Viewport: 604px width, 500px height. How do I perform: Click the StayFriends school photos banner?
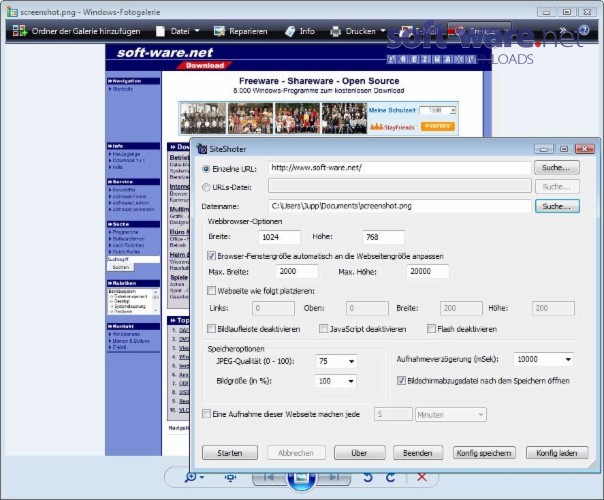pos(318,118)
